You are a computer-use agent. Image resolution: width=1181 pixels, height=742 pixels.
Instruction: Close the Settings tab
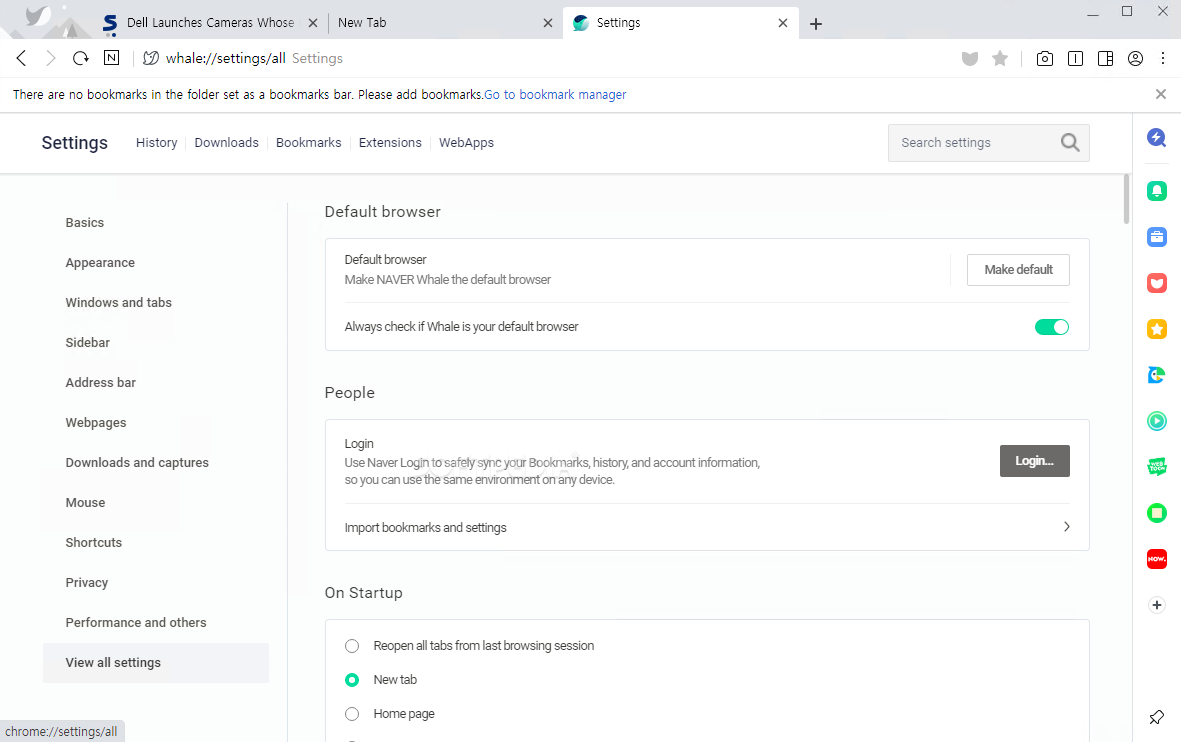783,23
